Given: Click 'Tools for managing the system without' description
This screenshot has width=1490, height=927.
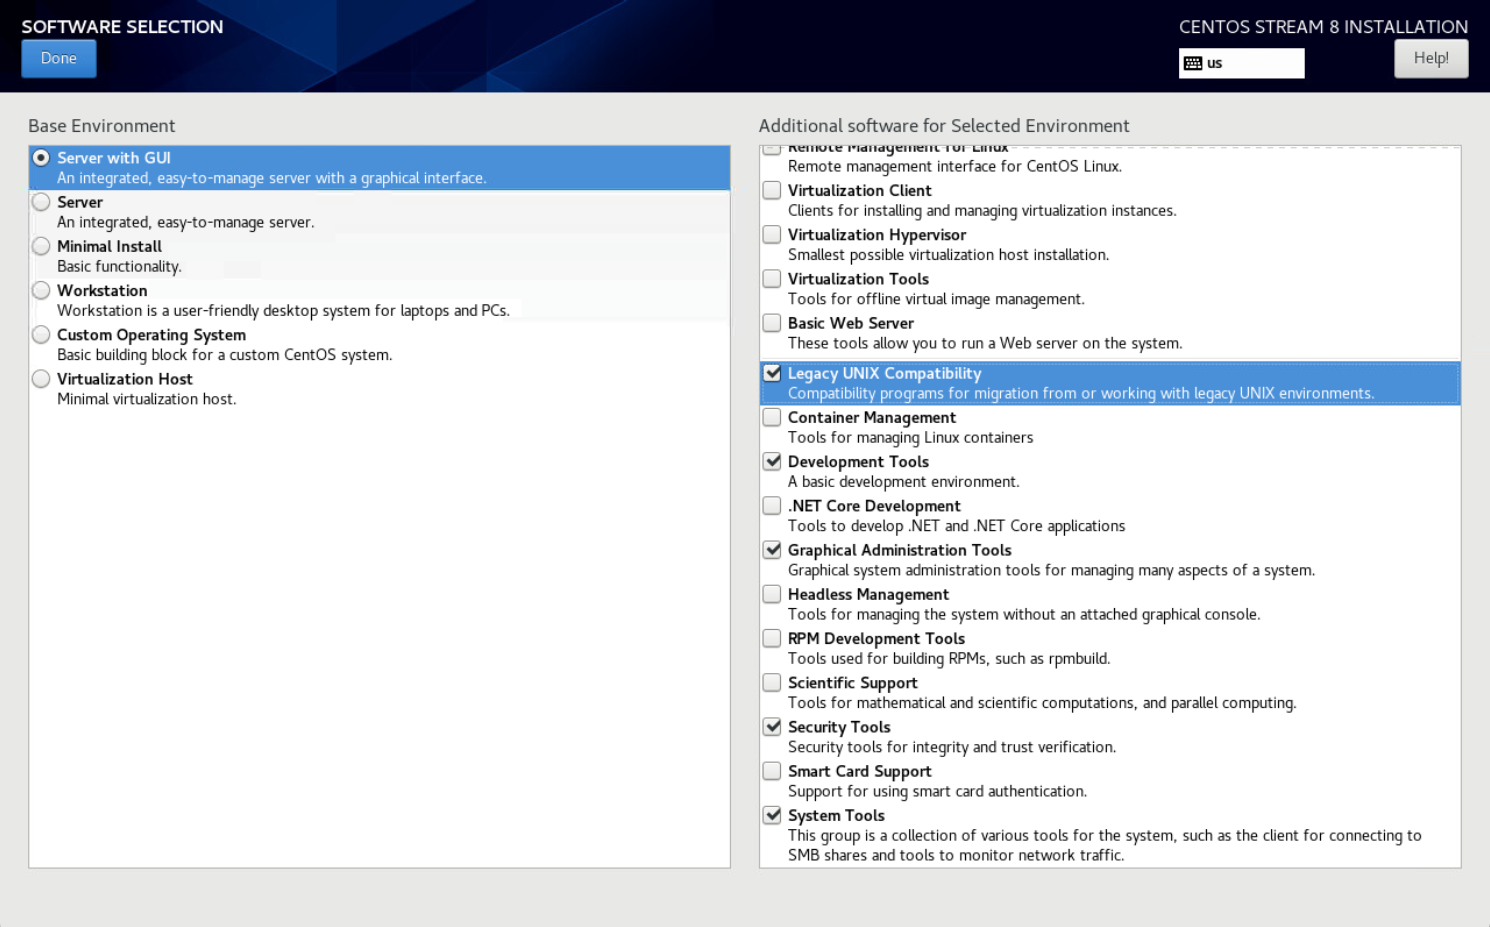Looking at the screenshot, I should [x=1024, y=615].
